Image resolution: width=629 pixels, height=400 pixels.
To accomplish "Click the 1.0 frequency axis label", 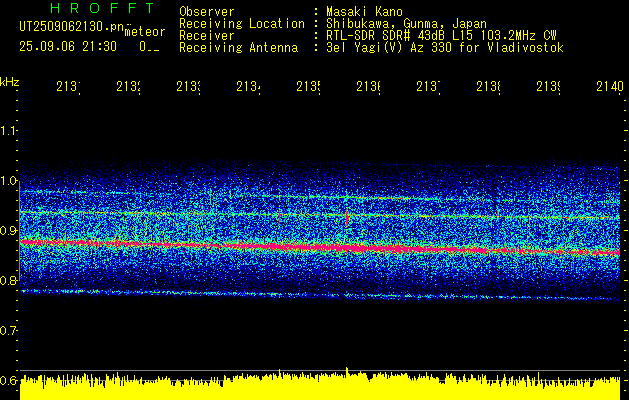I will click(x=8, y=181).
